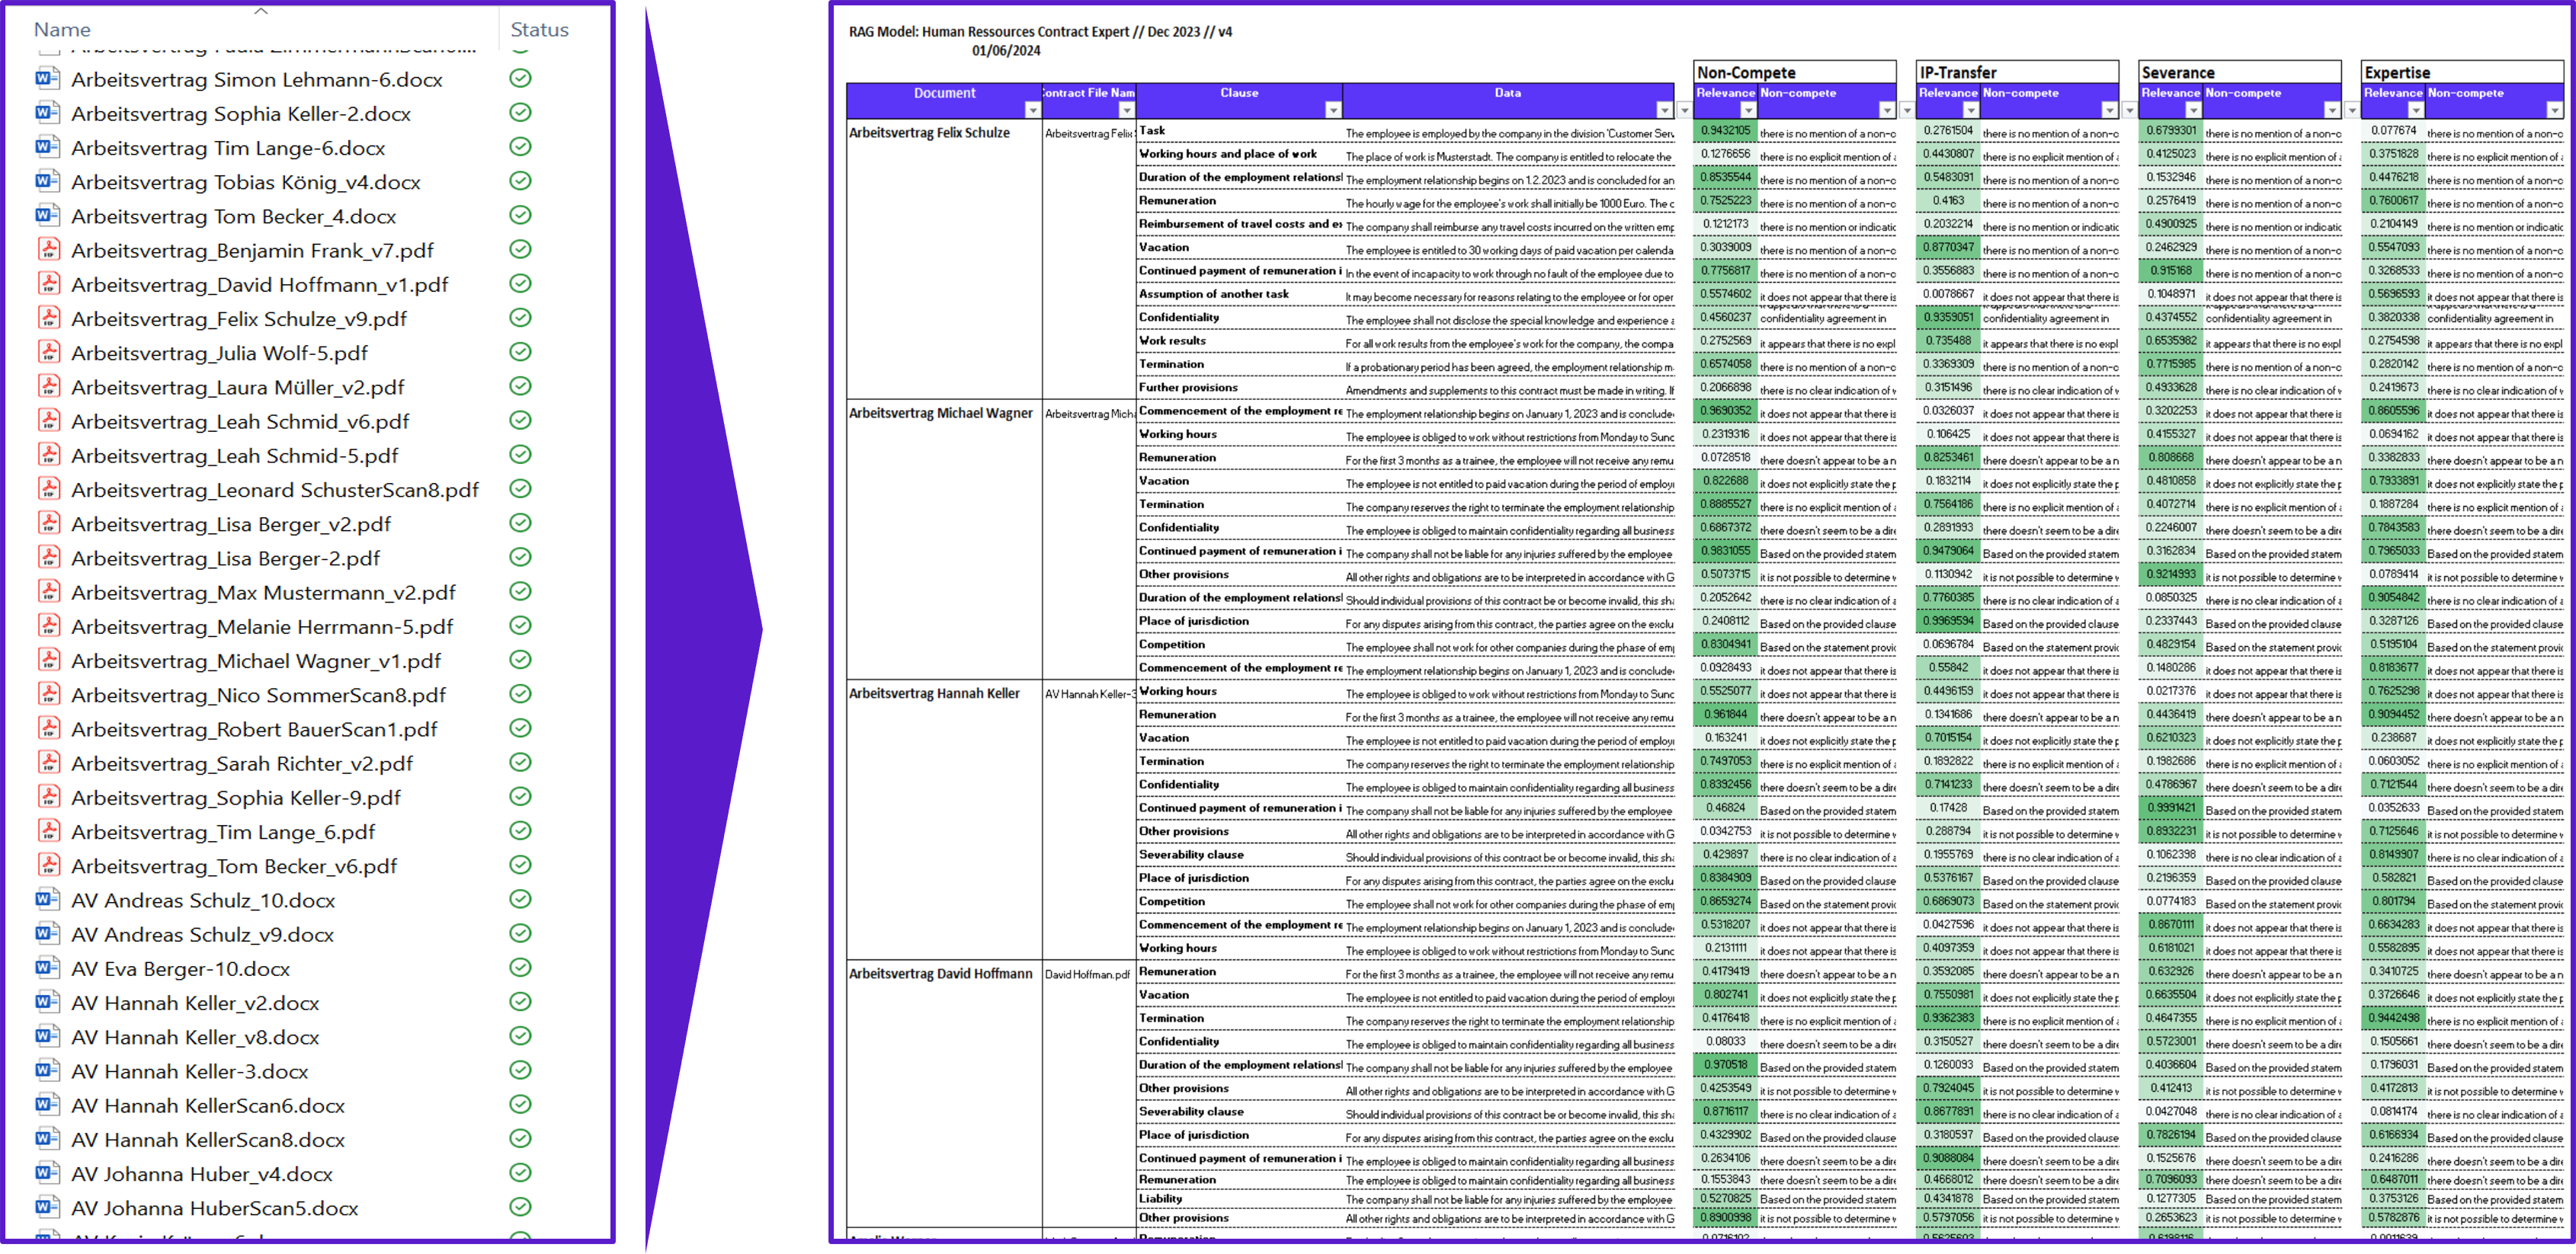Click the Name column header
The width and height of the screenshot is (2576, 1254).
tap(62, 30)
